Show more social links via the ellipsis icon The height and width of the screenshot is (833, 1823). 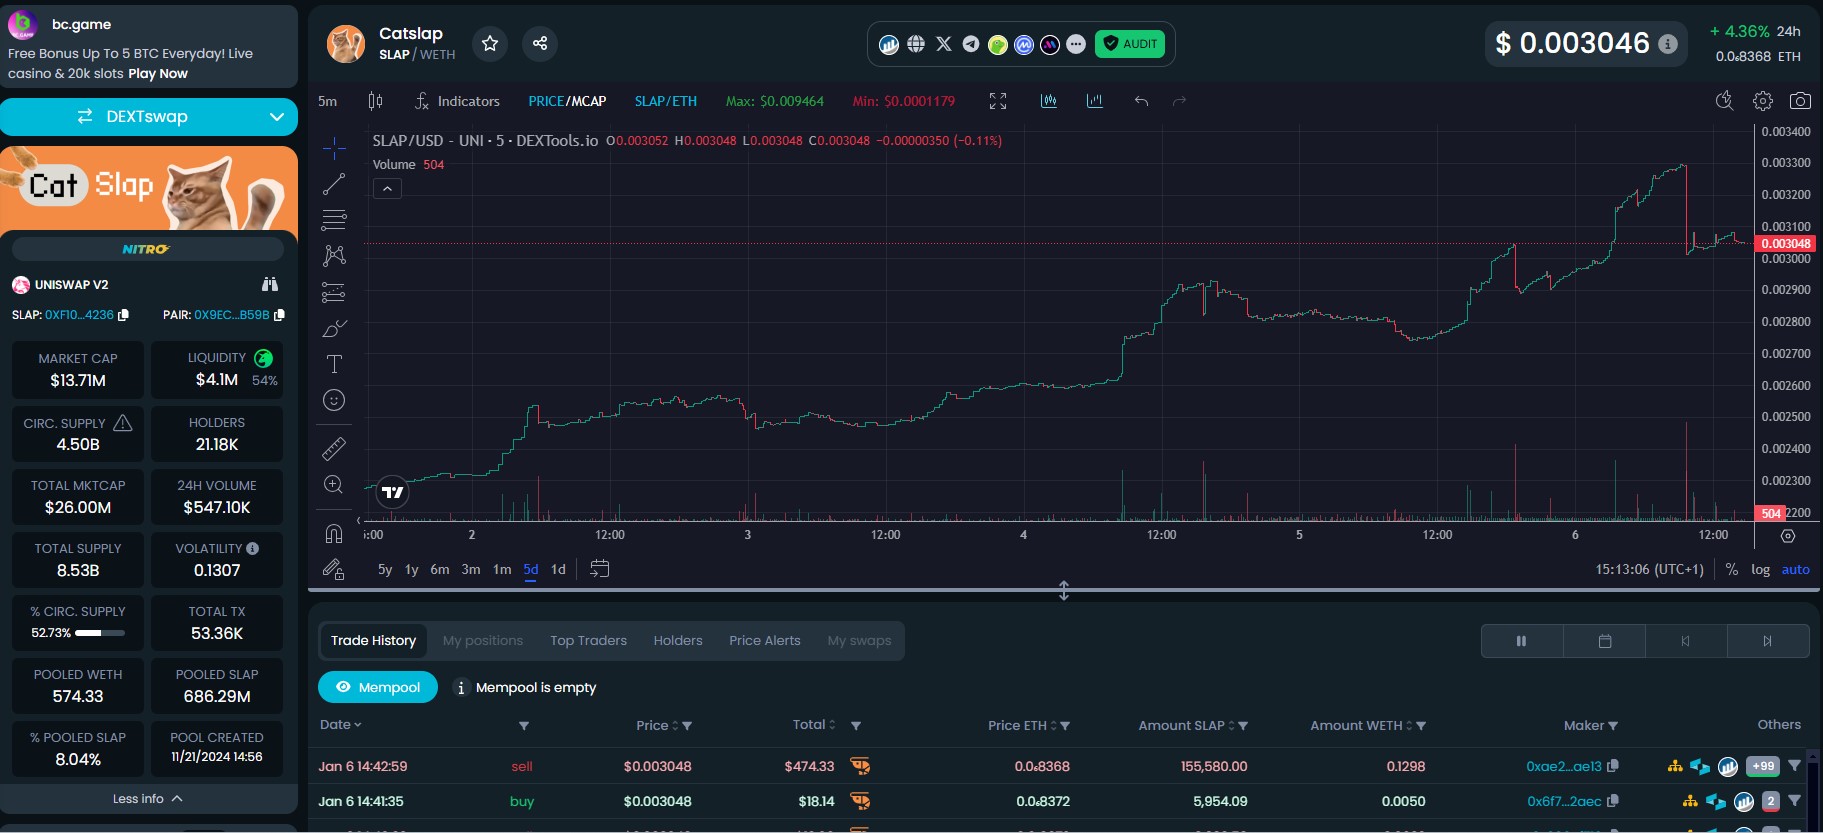[x=1076, y=44]
